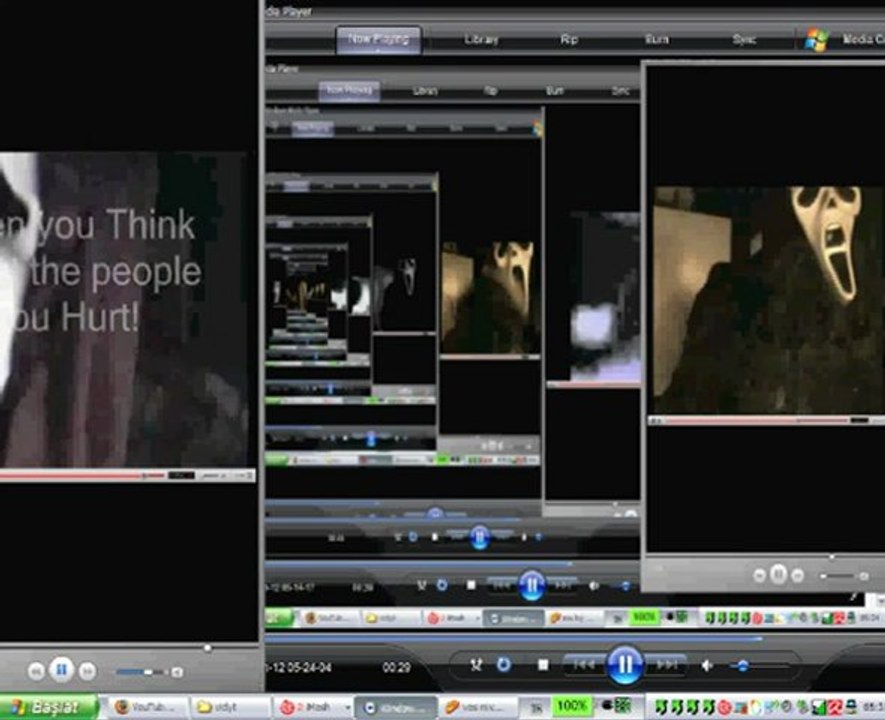Go to next in right mini player
885x720 pixels.
tap(797, 576)
